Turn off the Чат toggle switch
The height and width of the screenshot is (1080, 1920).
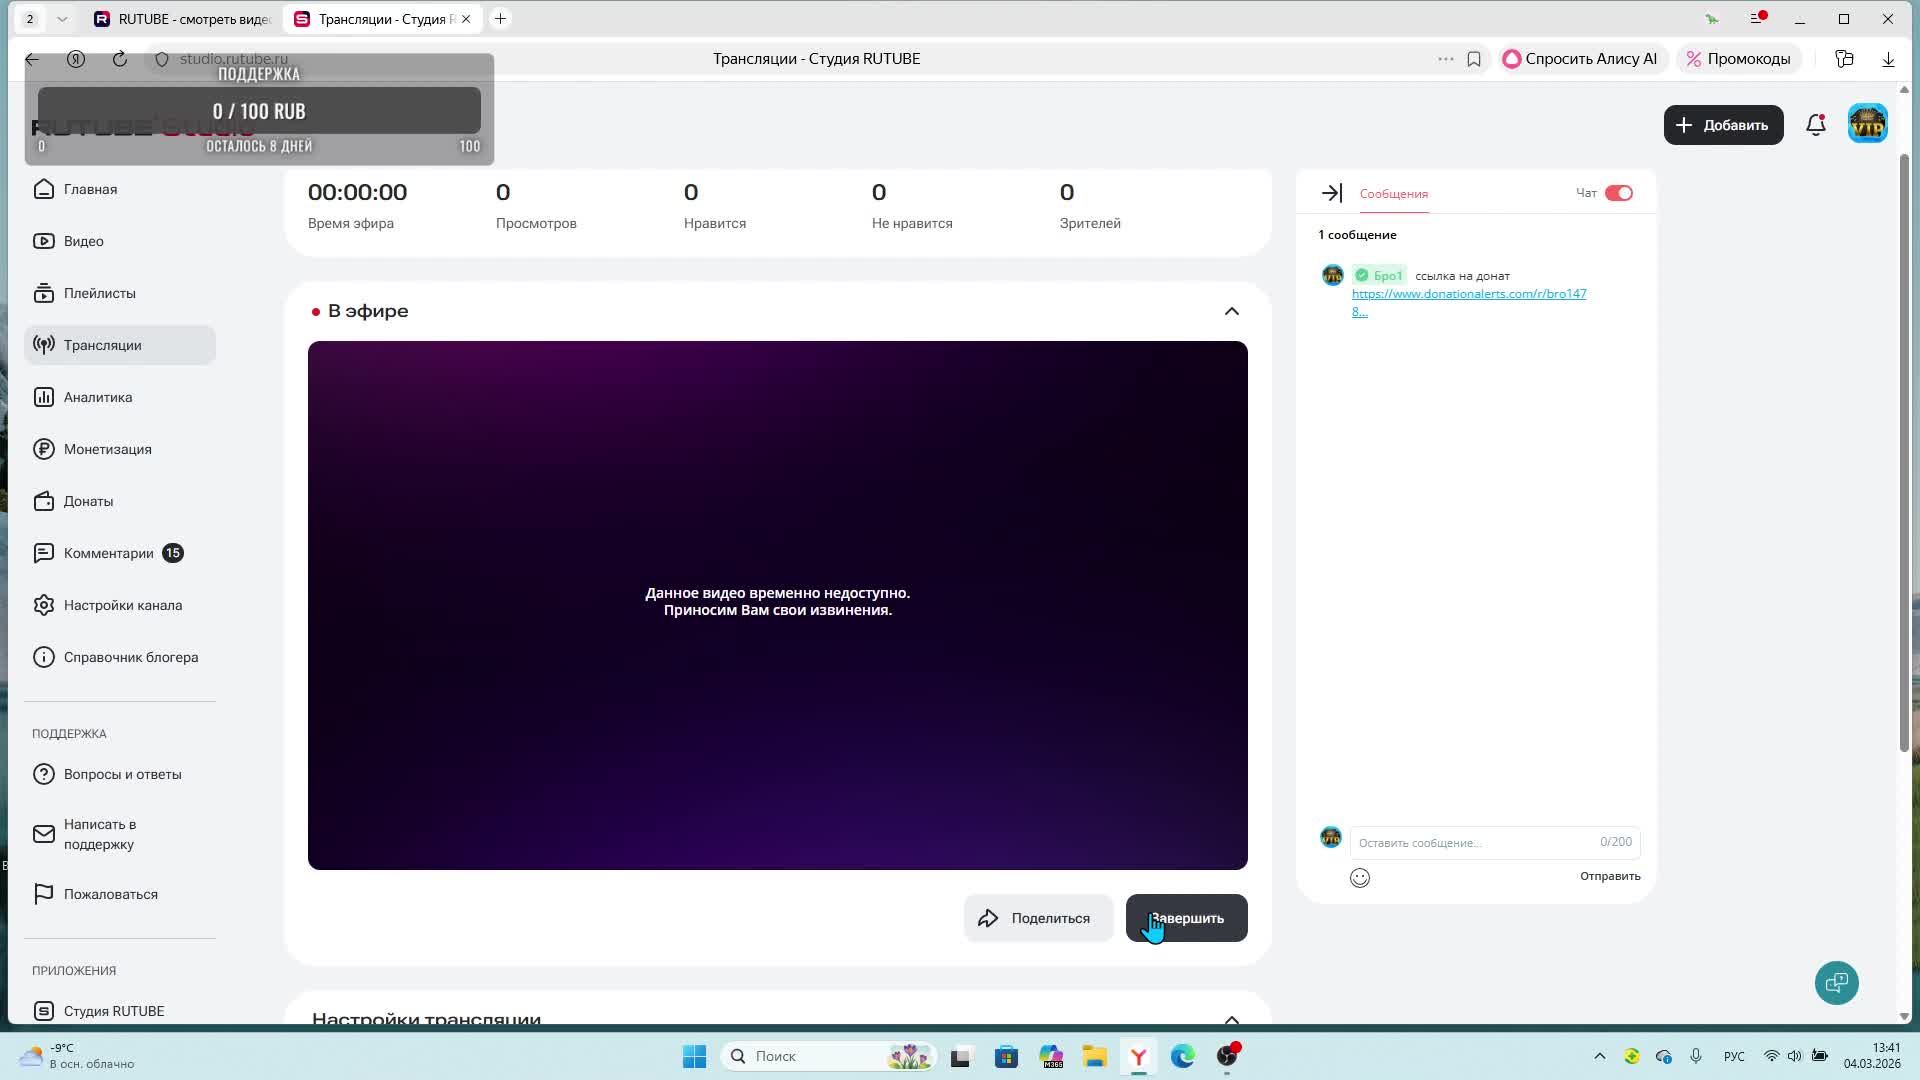pos(1618,193)
